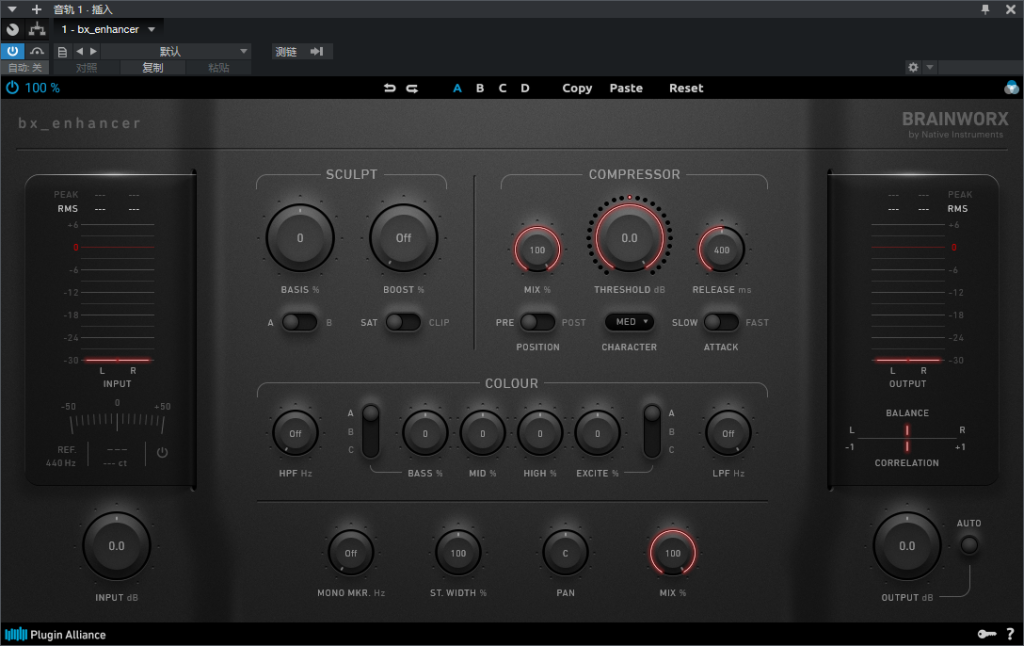Click the LPF Hz knob
The width and height of the screenshot is (1024, 646).
(728, 433)
